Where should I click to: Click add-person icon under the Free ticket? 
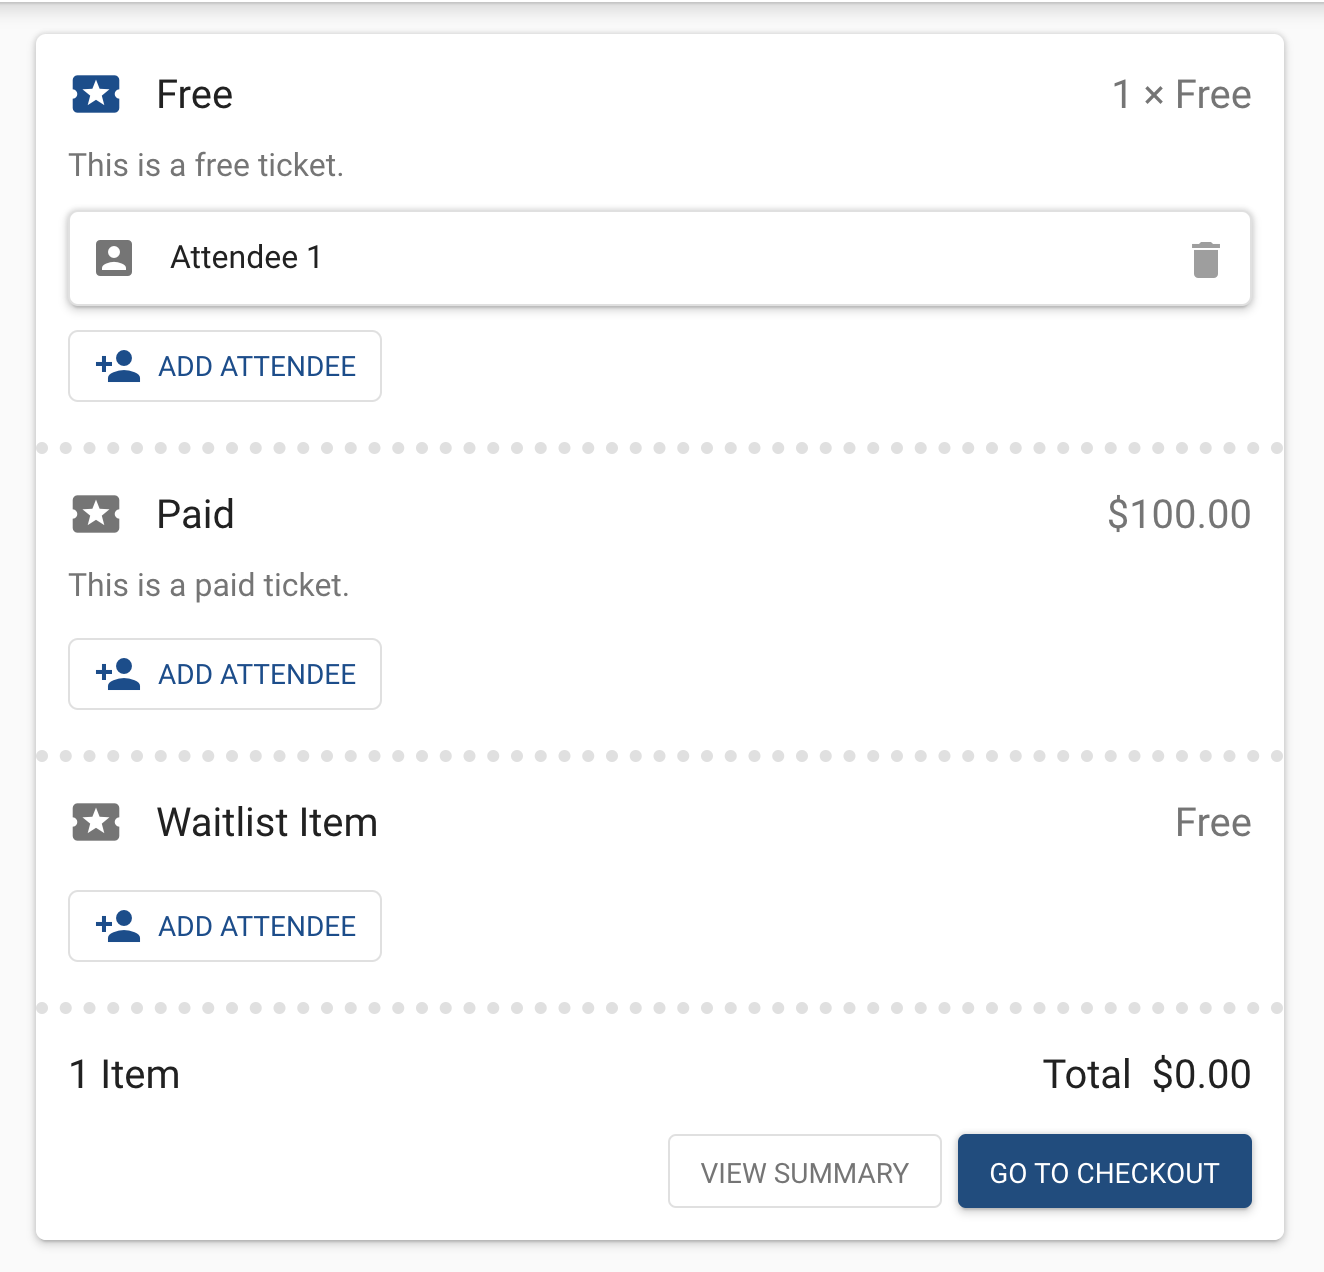coord(118,366)
